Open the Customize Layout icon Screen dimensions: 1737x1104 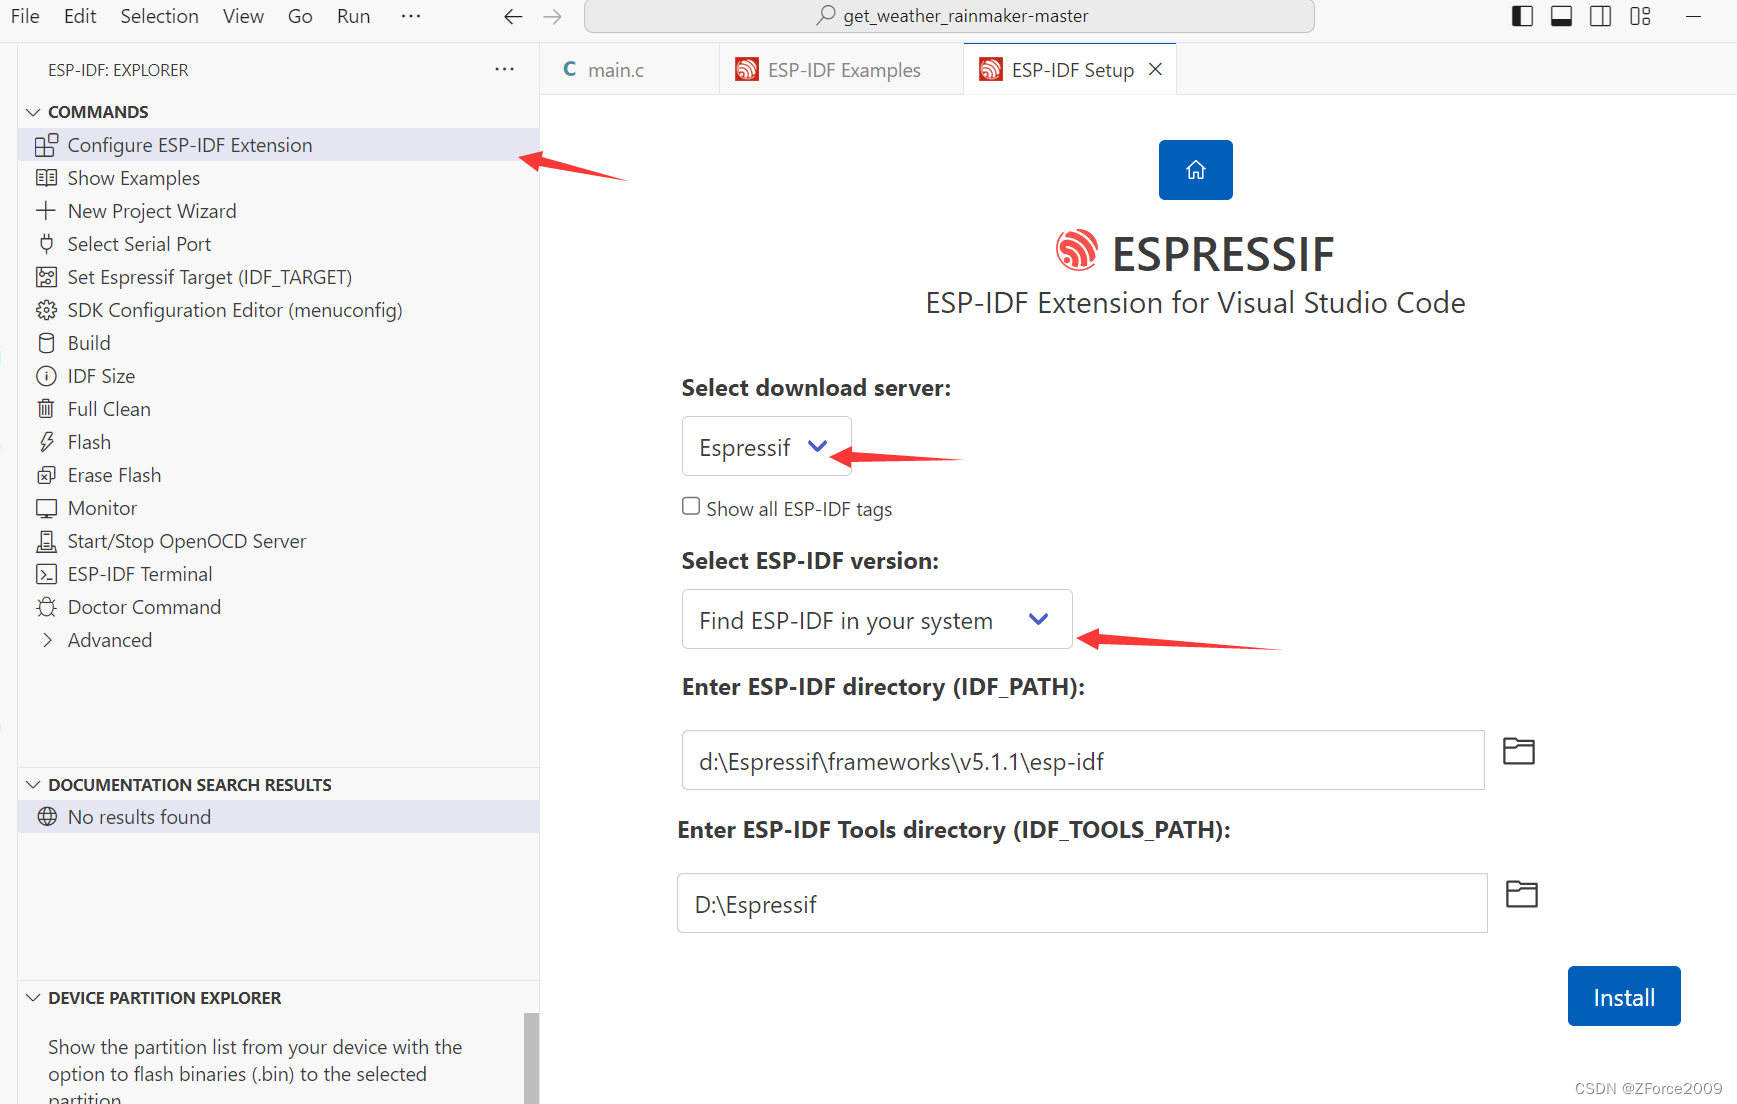1640,16
